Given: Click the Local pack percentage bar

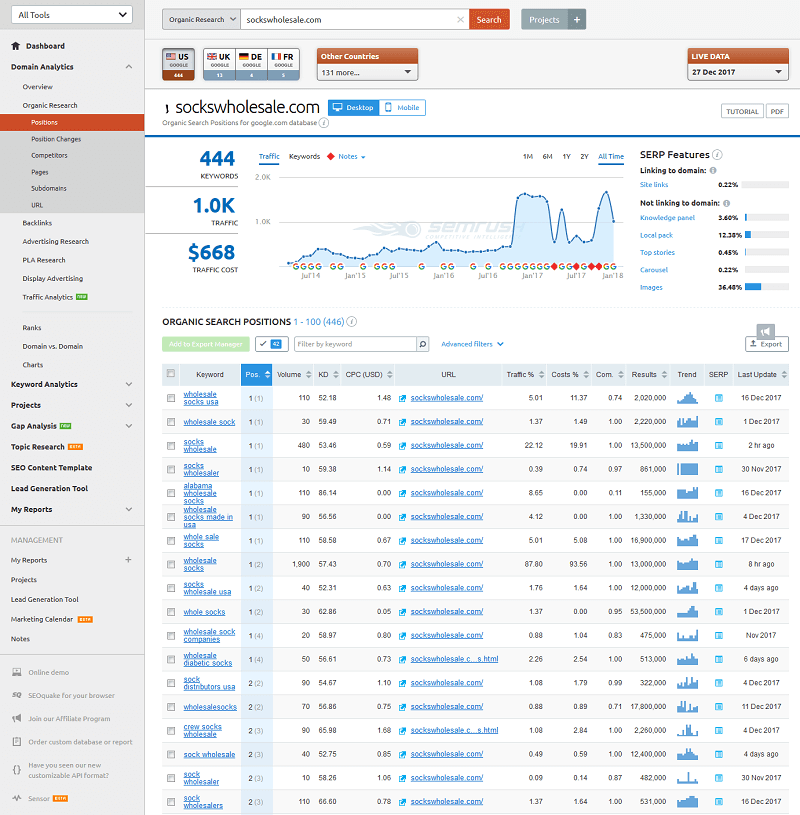Looking at the screenshot, I should coord(767,235).
